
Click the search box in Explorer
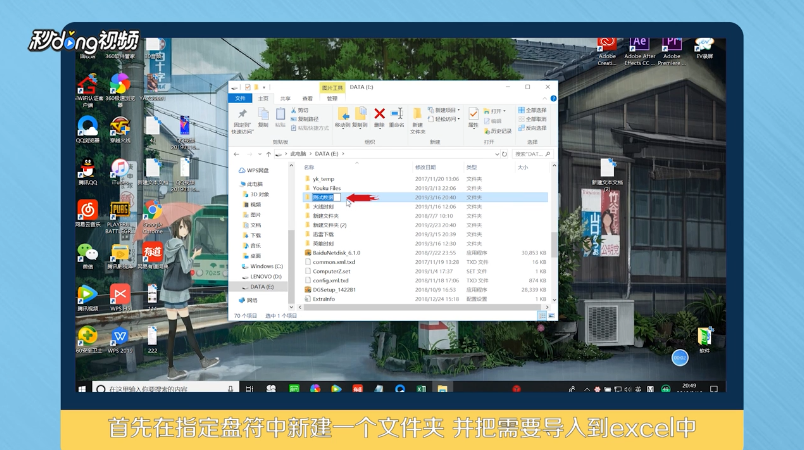(x=532, y=154)
